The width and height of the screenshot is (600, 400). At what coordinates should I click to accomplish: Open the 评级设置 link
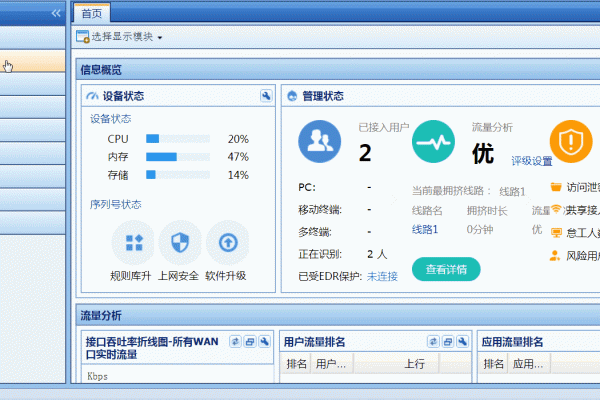(532, 161)
